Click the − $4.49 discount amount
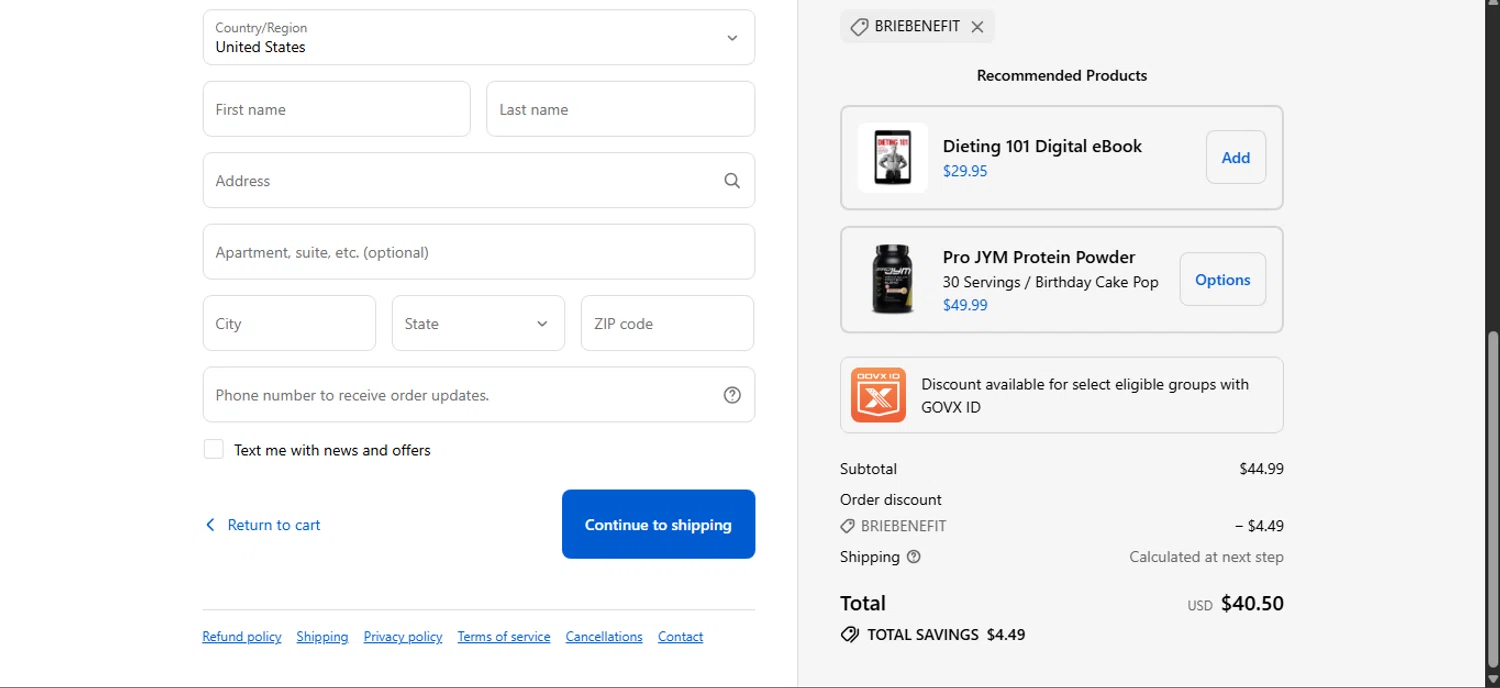This screenshot has height=688, width=1500. [x=1259, y=526]
